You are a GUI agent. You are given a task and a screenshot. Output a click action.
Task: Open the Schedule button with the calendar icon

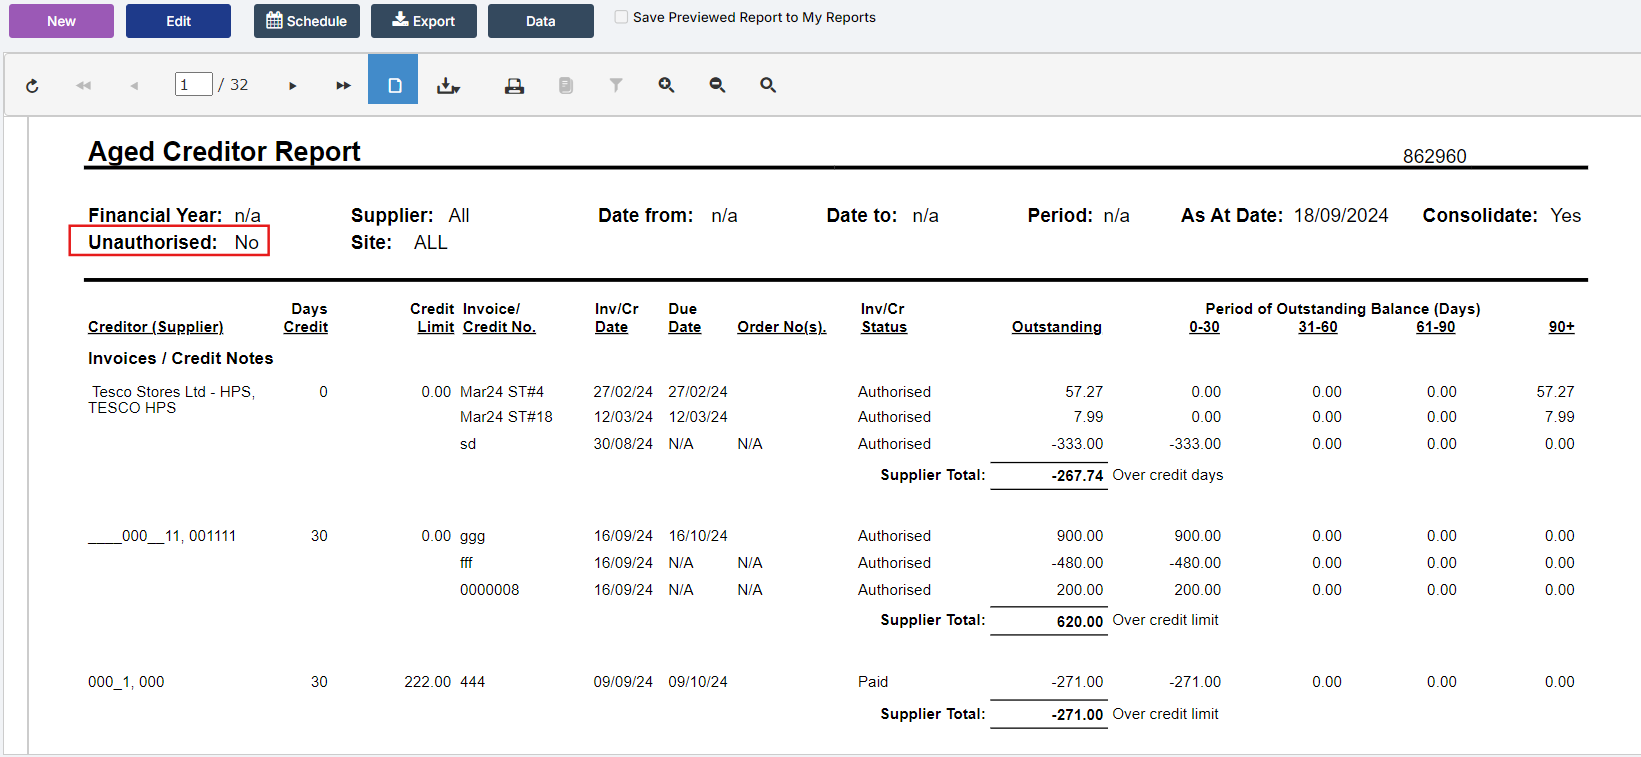pos(307,21)
